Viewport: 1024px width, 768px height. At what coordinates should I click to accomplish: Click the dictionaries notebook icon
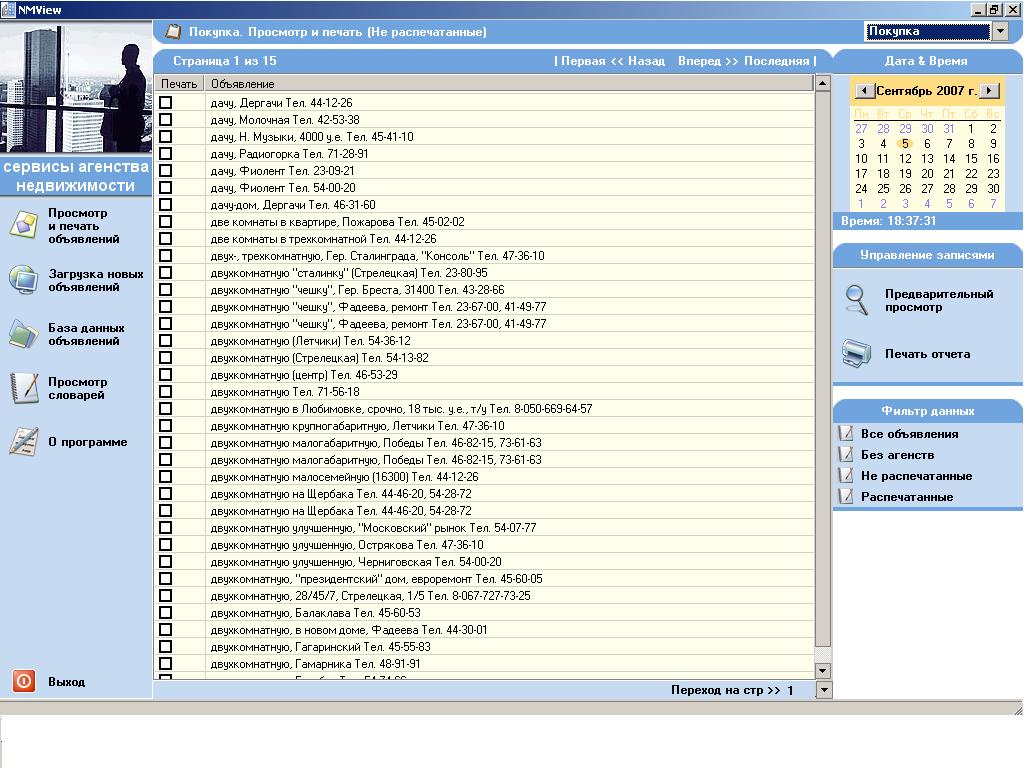pyautogui.click(x=24, y=388)
